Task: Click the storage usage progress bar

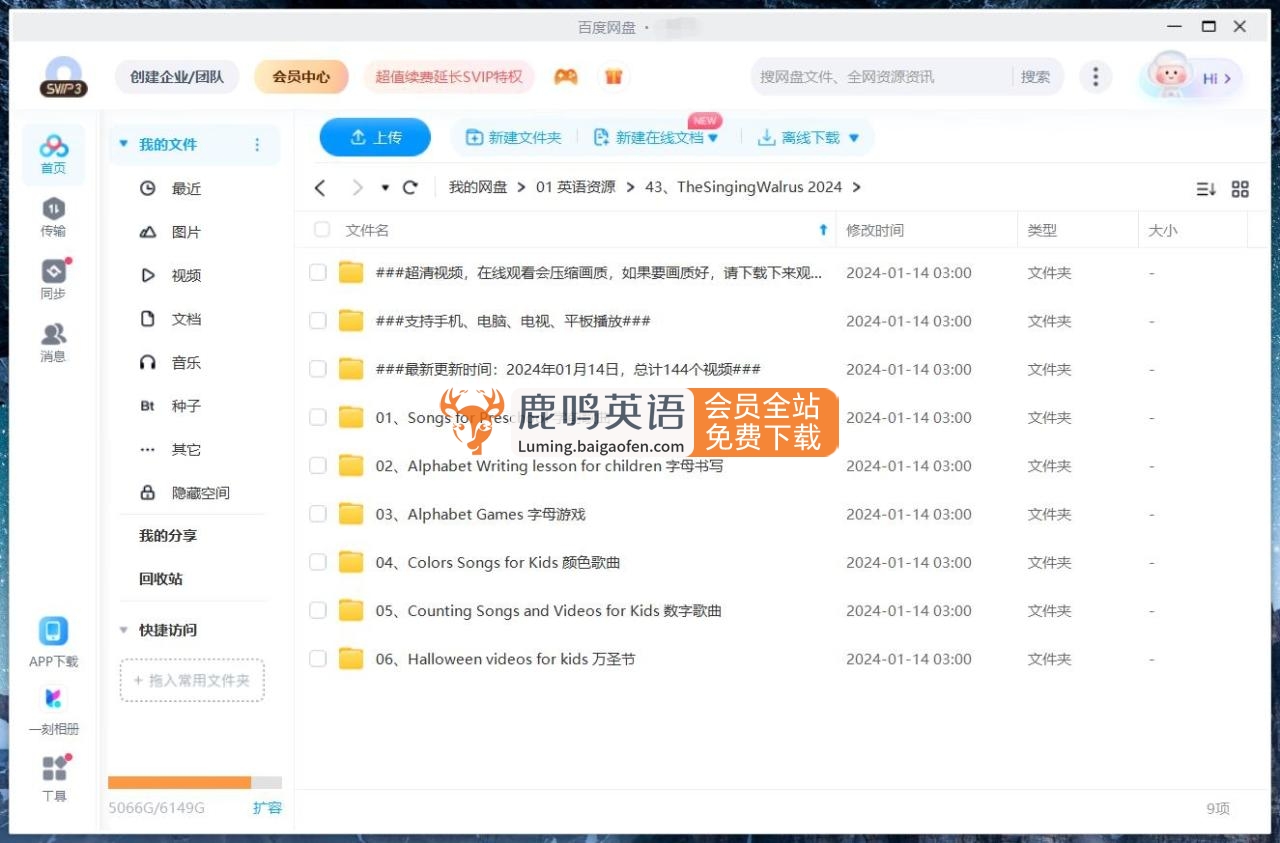Action: [x=195, y=783]
